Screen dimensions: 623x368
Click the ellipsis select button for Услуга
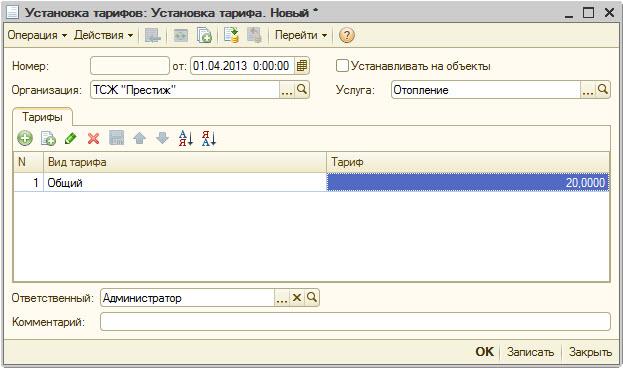(x=588, y=90)
